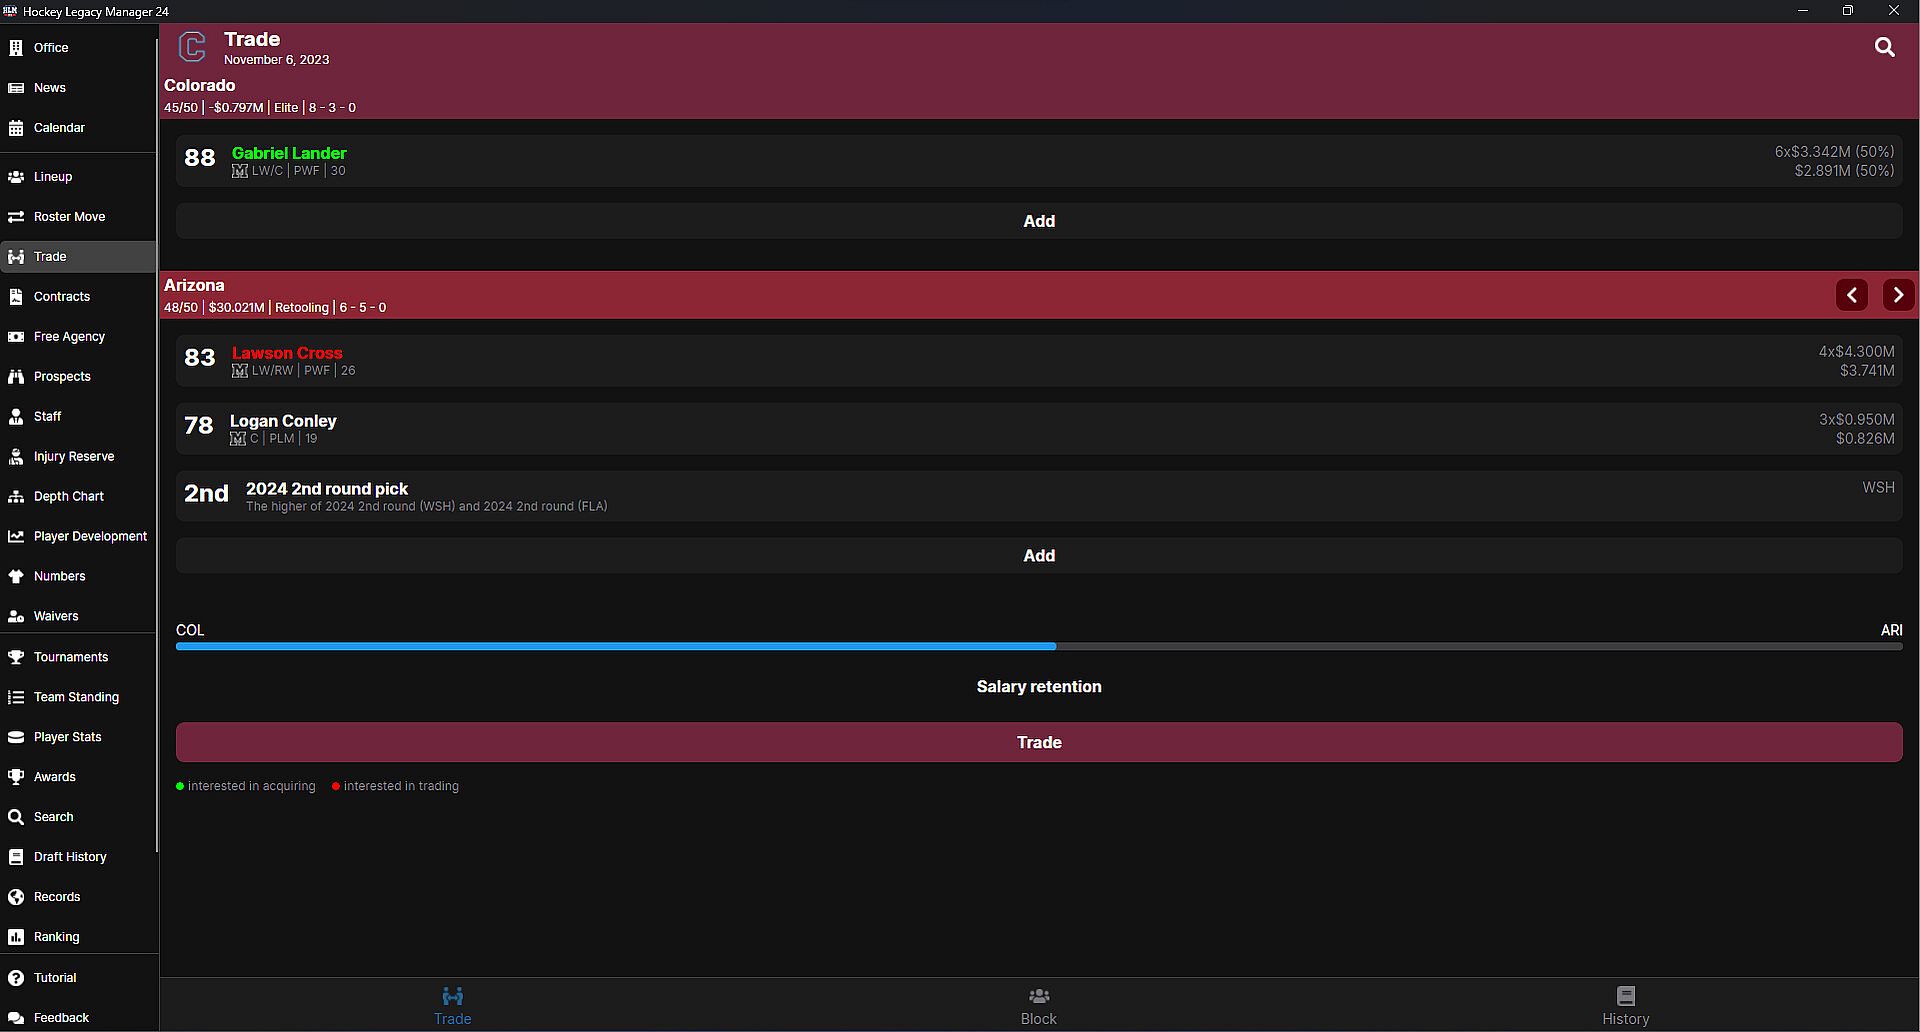Open Free Agency icon
Viewport: 1920px width, 1032px height.
(x=16, y=337)
